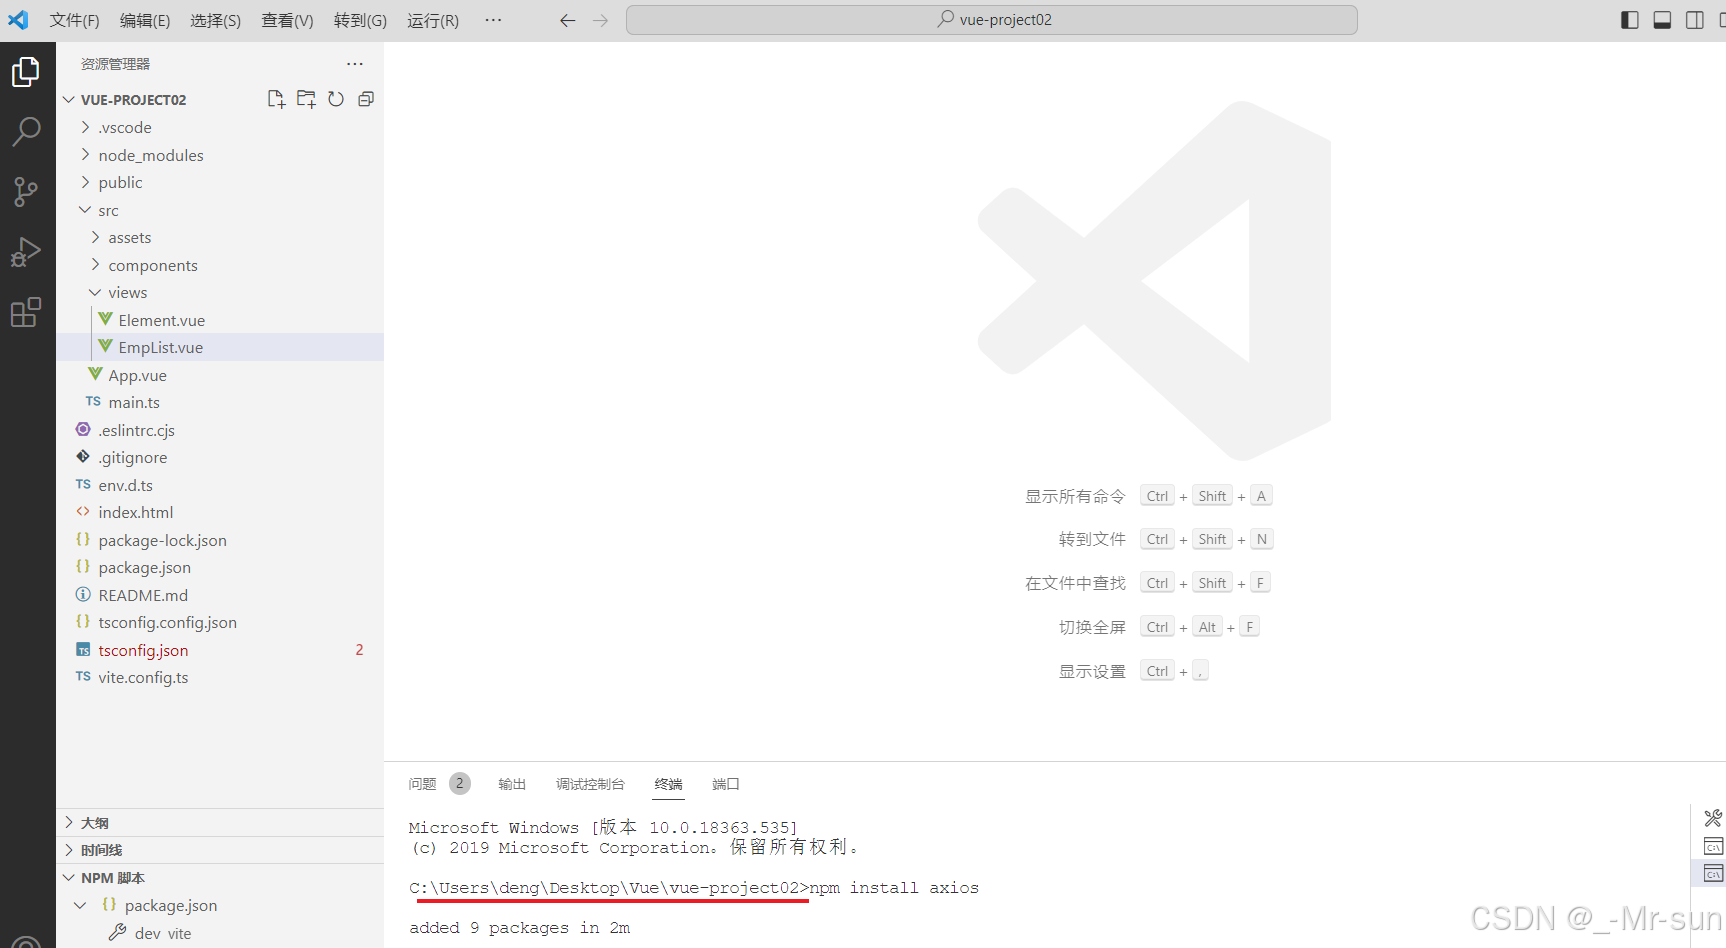1726x948 pixels.
Task: Collapse the NPM 脚本 section
Action: coord(220,878)
